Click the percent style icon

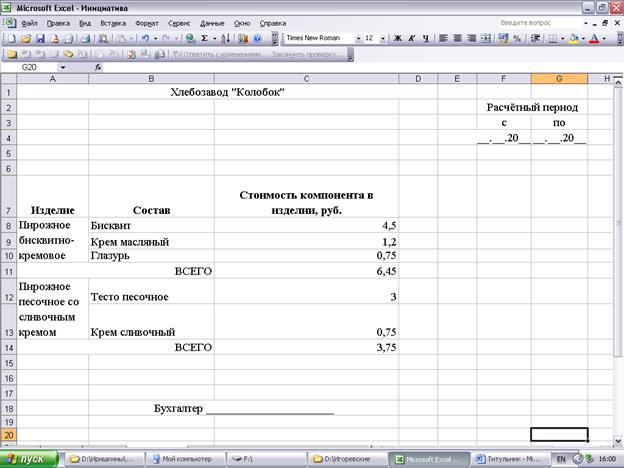[x=516, y=38]
